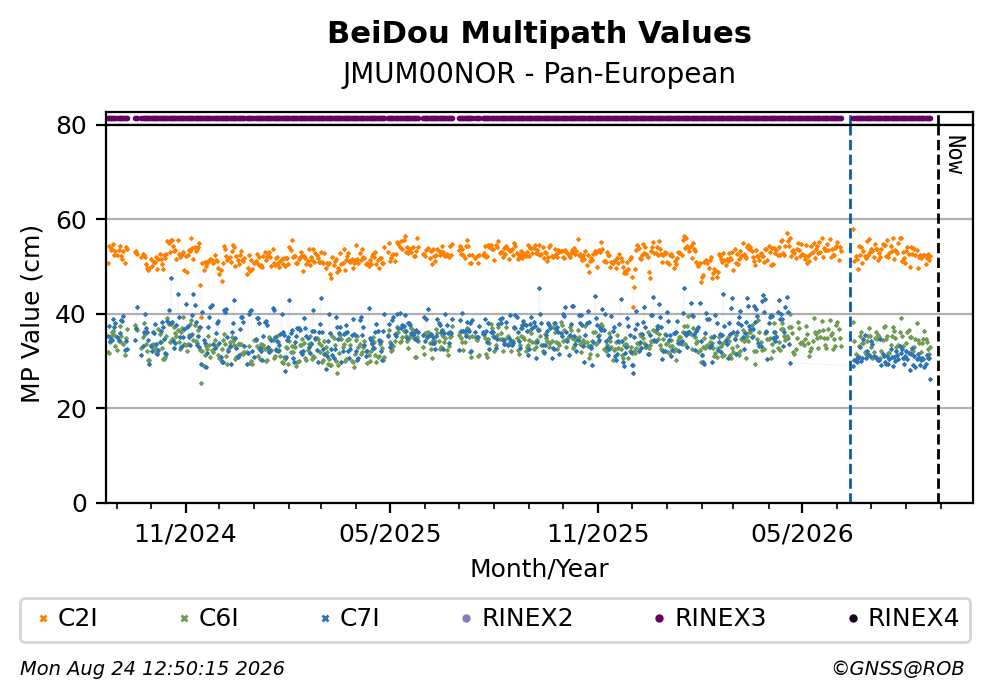
Task: Click the black RINEX4 legend dot
Action: (x=854, y=619)
